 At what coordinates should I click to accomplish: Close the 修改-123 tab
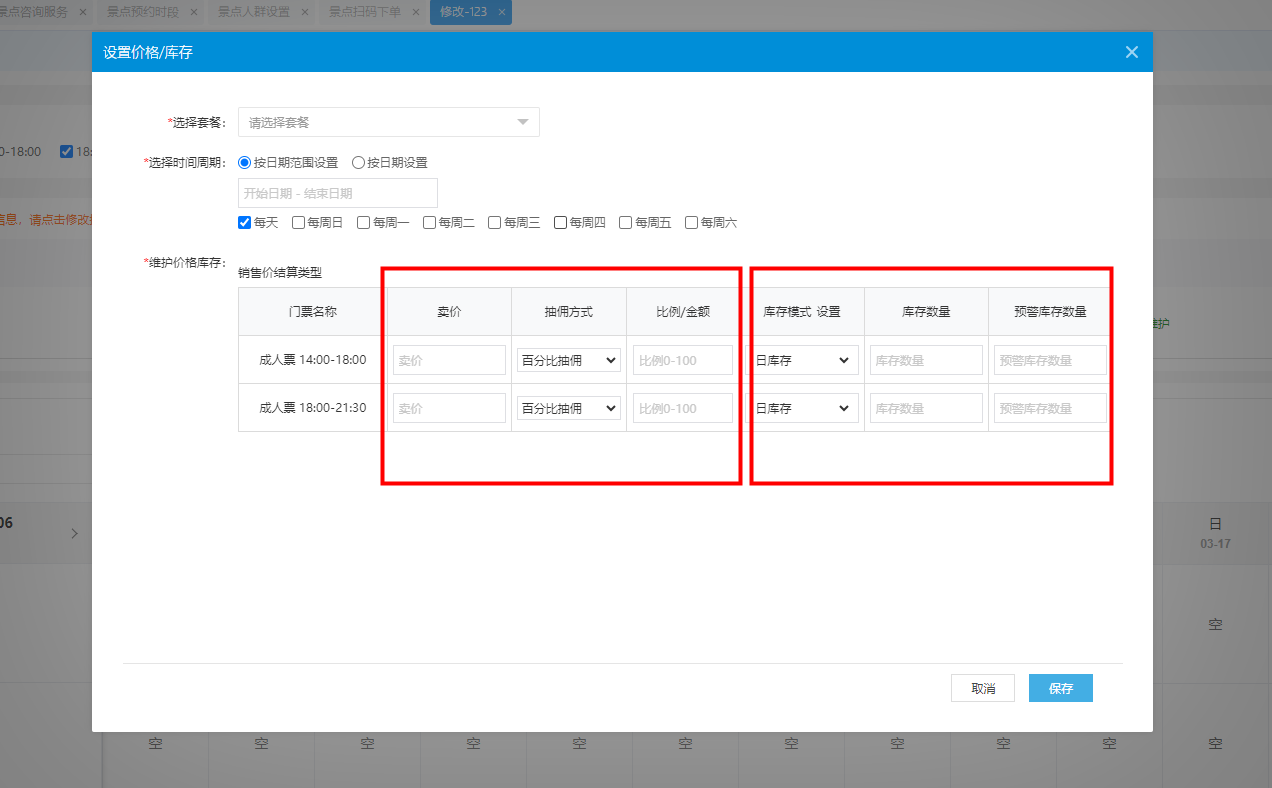502,12
